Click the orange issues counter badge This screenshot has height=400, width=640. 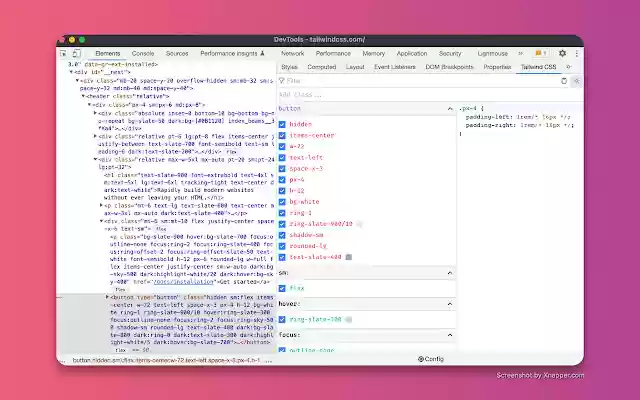[x=541, y=53]
